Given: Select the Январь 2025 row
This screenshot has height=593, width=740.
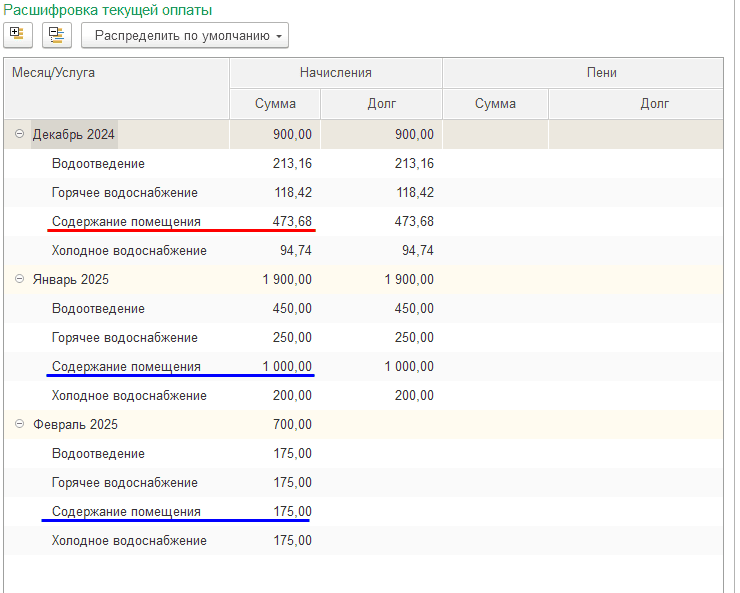Looking at the screenshot, I should (x=72, y=280).
